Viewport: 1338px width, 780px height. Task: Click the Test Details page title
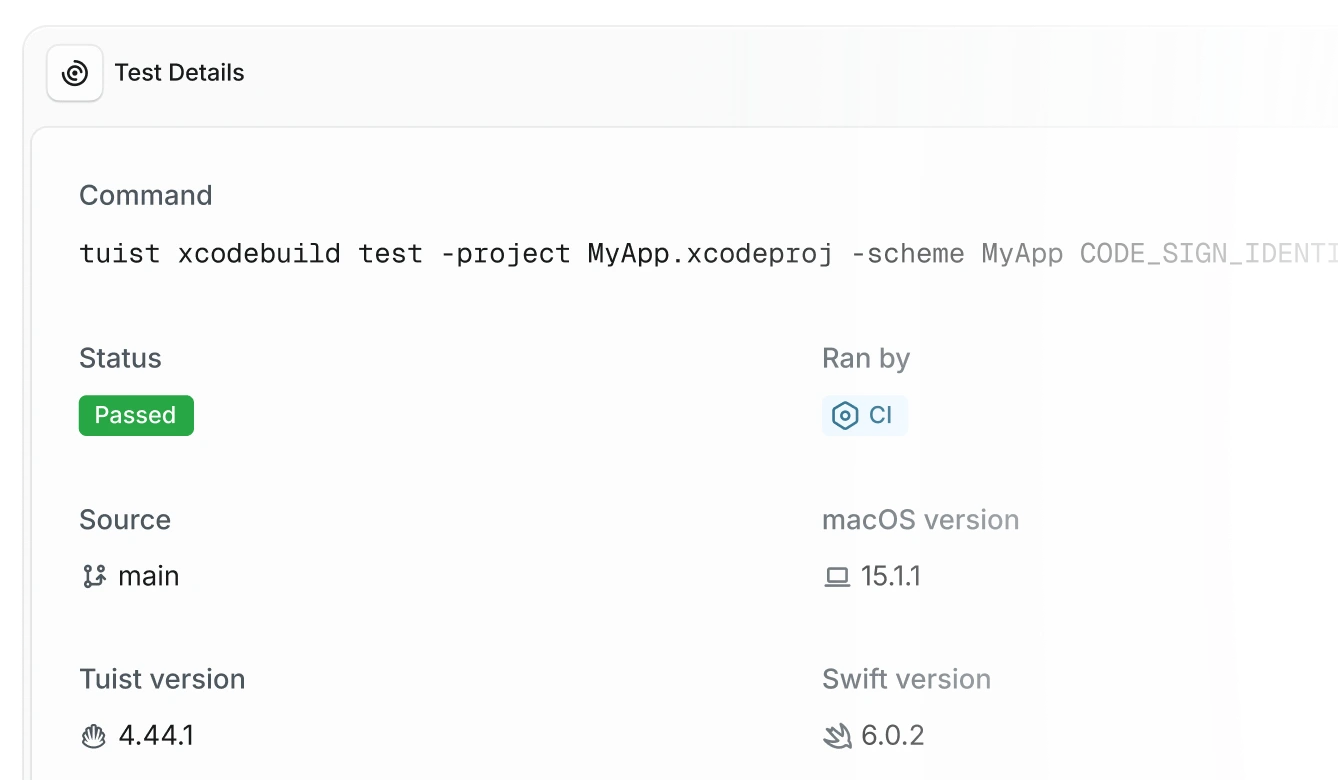click(x=179, y=73)
